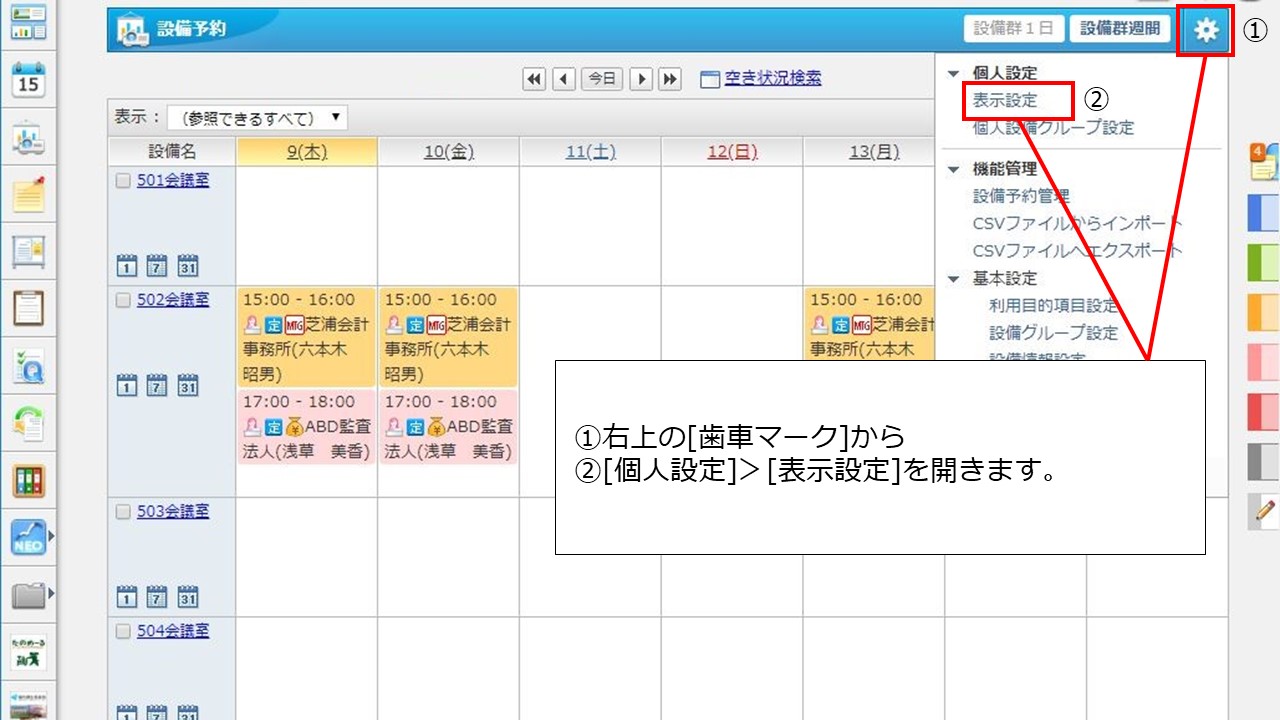Screen dimensions: 1280x720
Task: Open 31-day view icon for 503会議室
Action: [188, 597]
